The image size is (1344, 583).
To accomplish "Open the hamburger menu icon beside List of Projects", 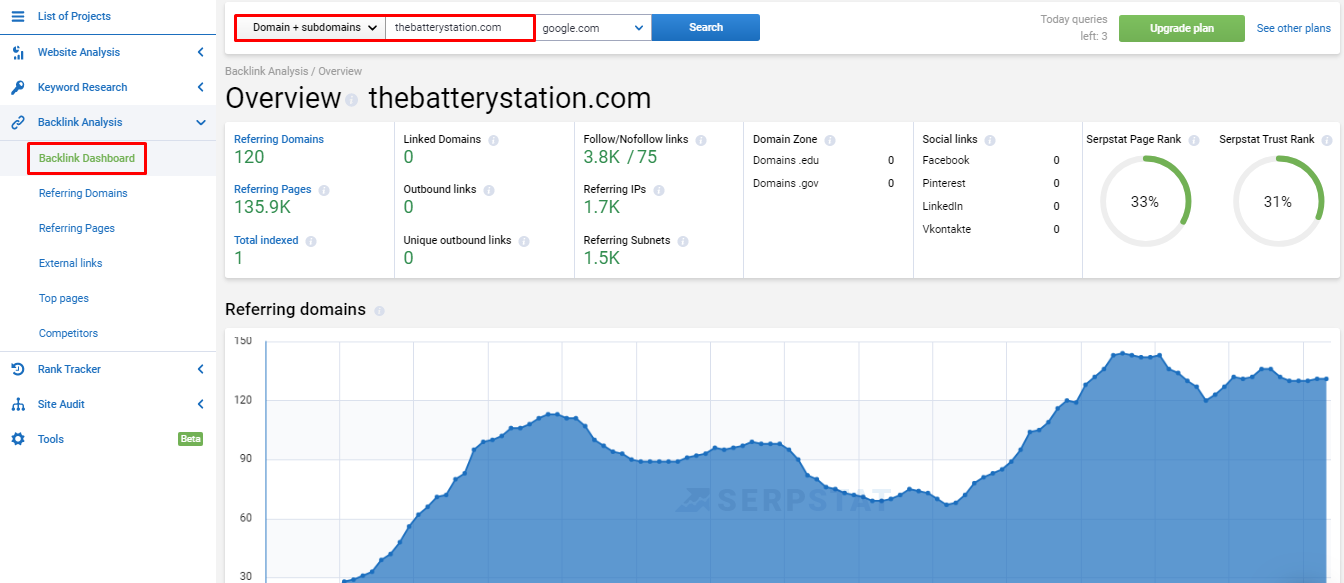I will (17, 16).
